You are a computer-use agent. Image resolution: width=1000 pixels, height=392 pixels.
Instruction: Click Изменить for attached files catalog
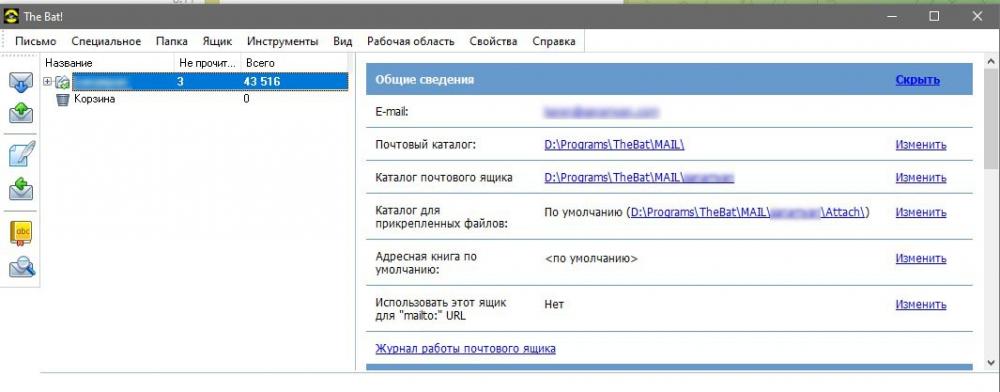pyautogui.click(x=921, y=212)
